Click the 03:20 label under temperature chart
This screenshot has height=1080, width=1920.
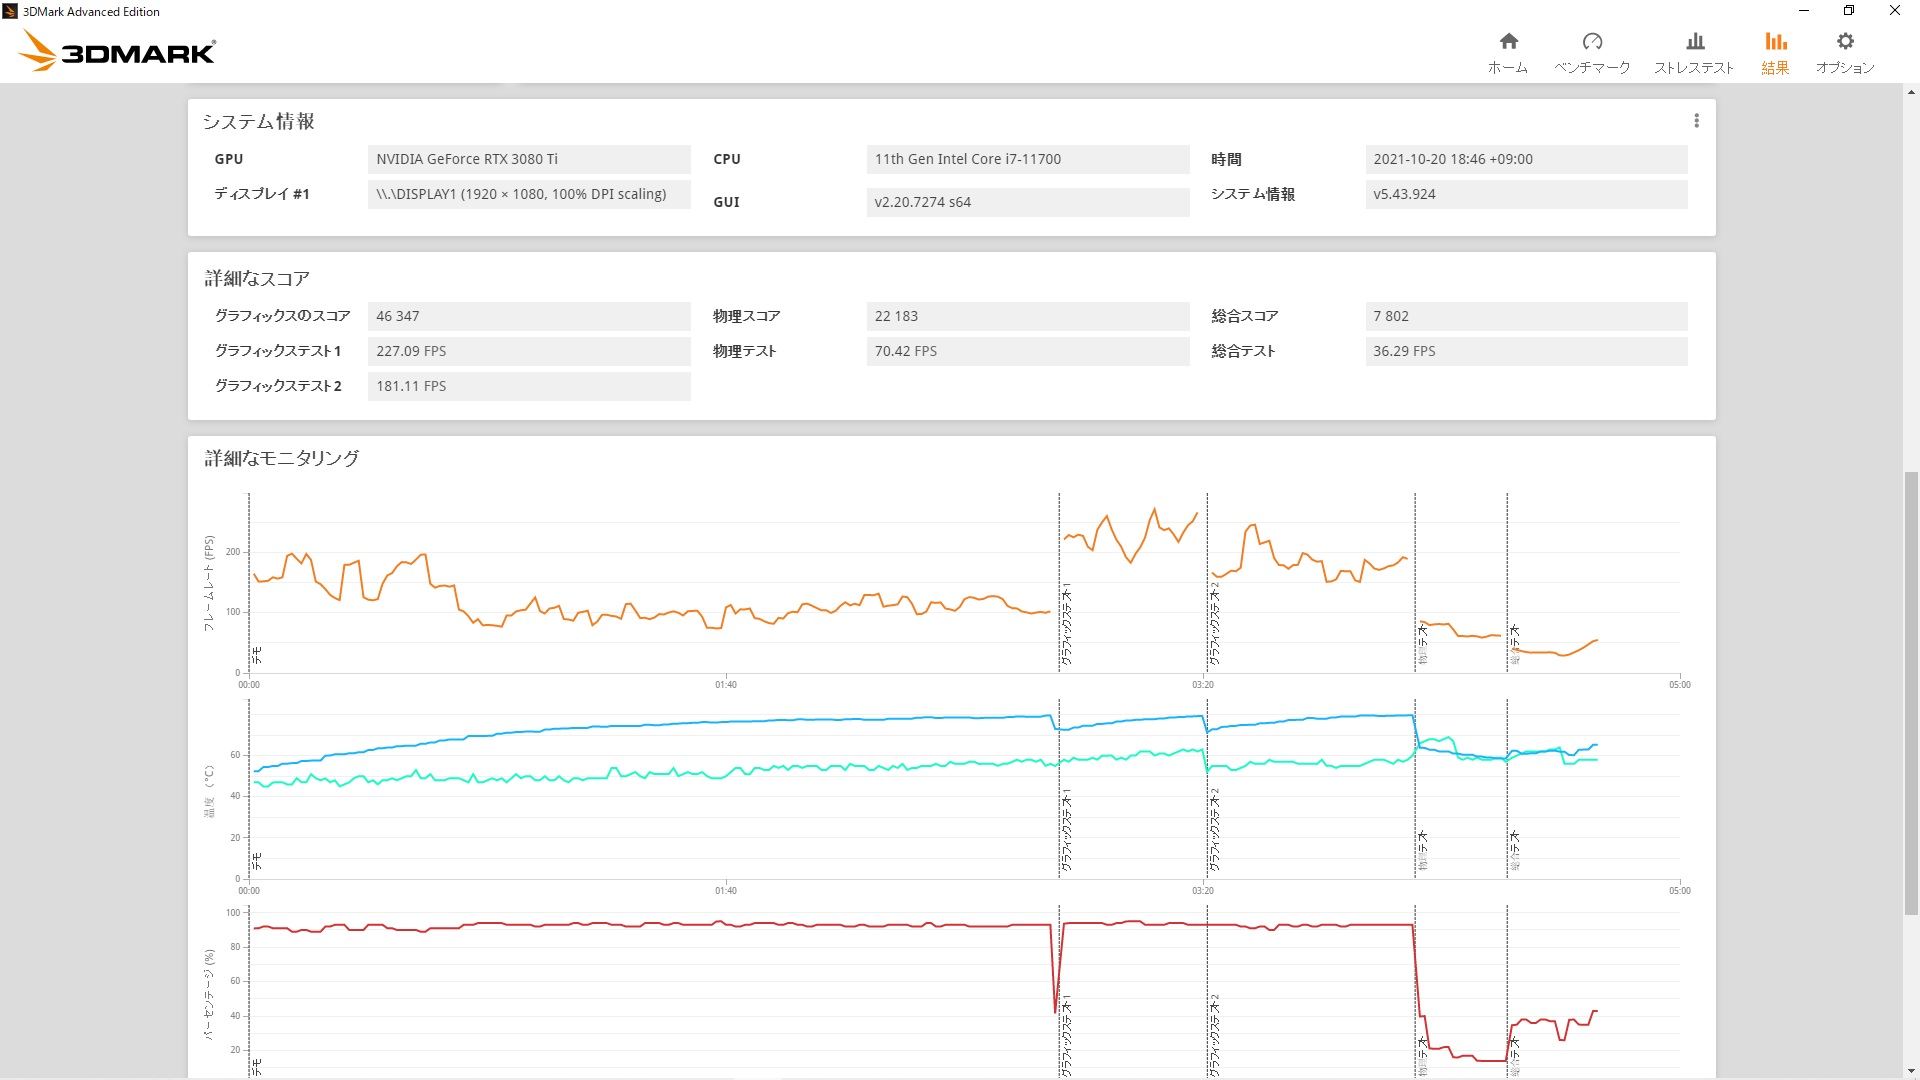click(x=1202, y=891)
